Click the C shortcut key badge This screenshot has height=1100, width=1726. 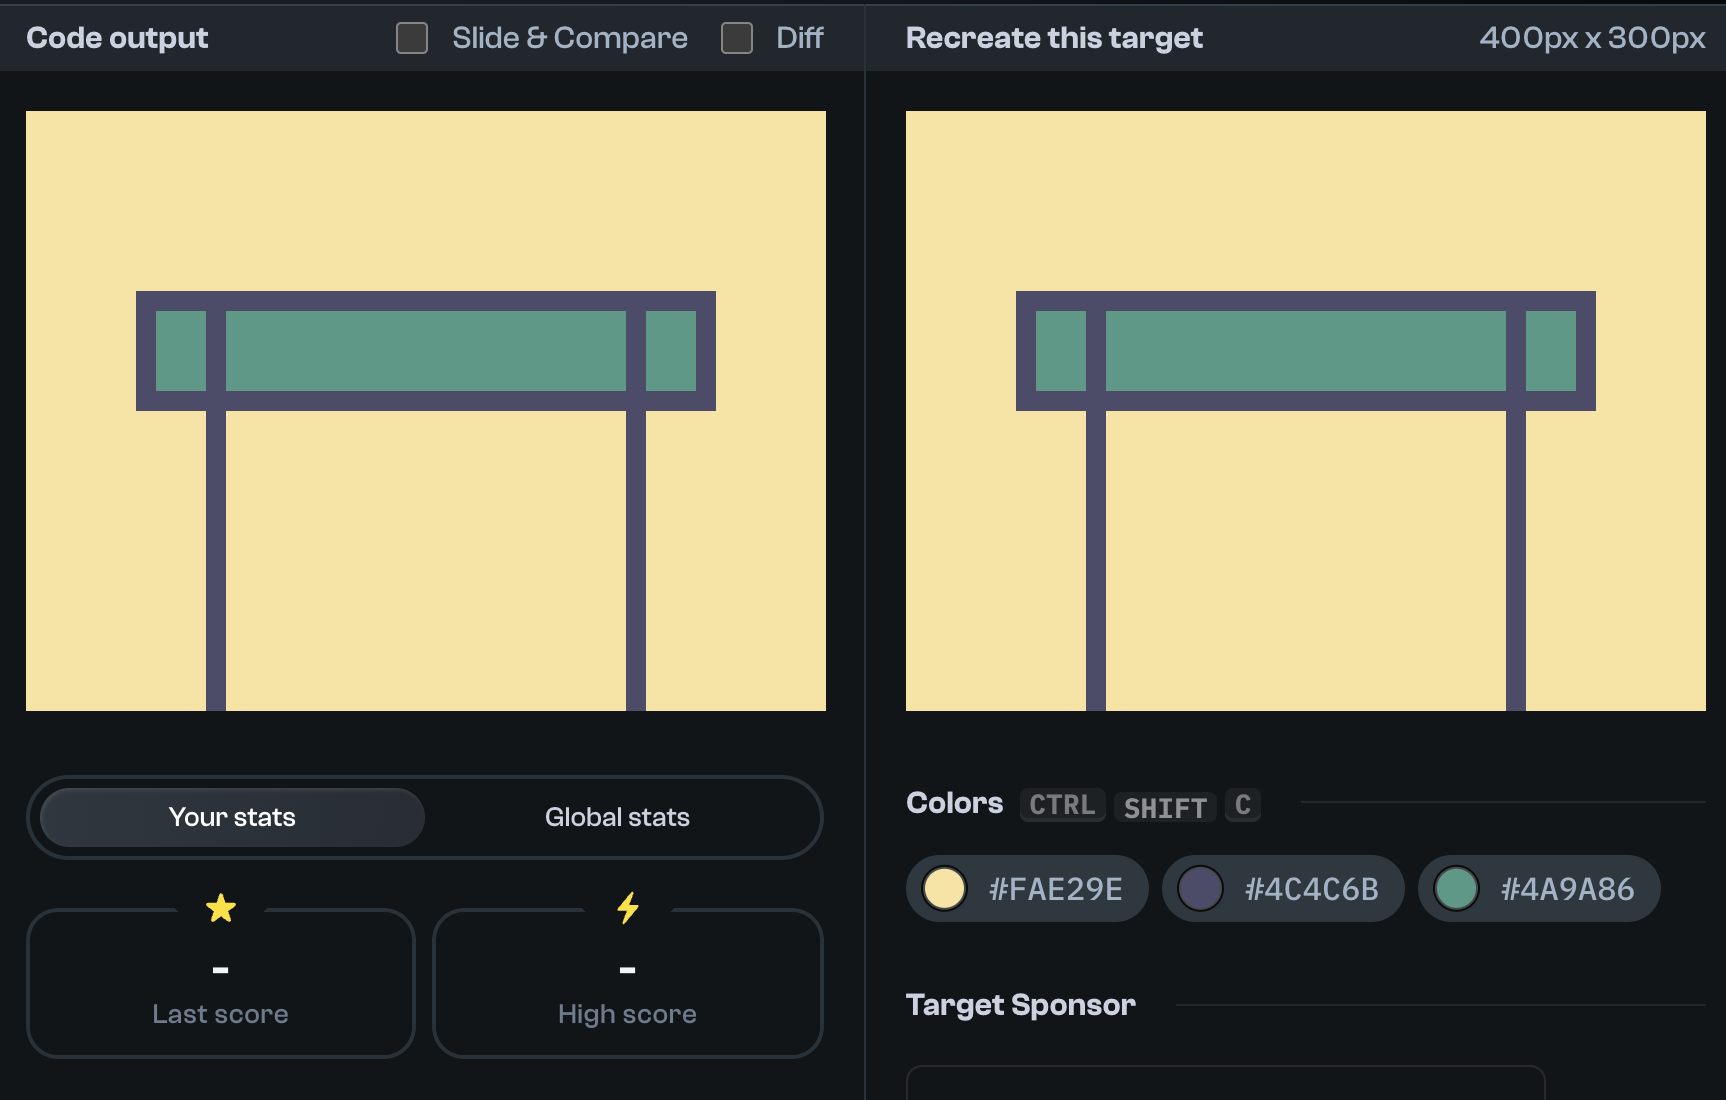coord(1243,805)
